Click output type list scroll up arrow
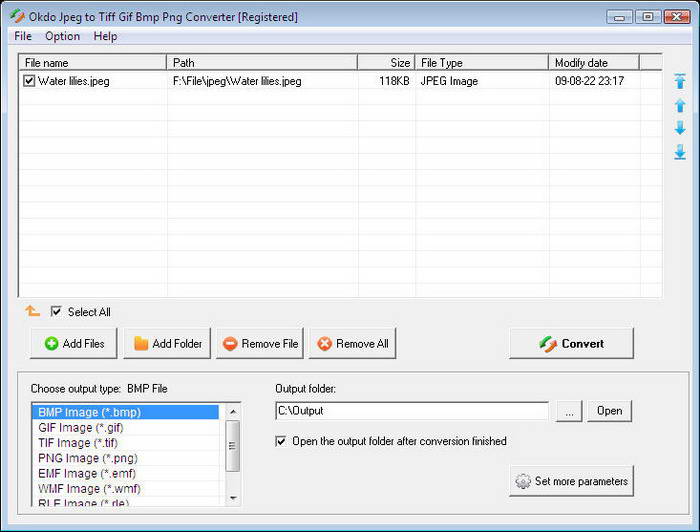 [233, 411]
